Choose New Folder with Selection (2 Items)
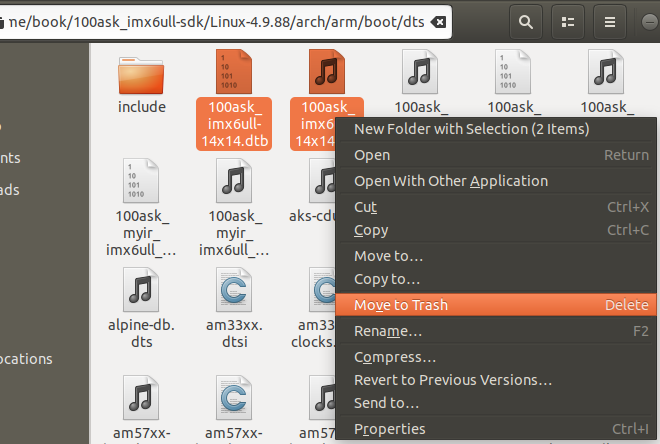 coord(496,129)
